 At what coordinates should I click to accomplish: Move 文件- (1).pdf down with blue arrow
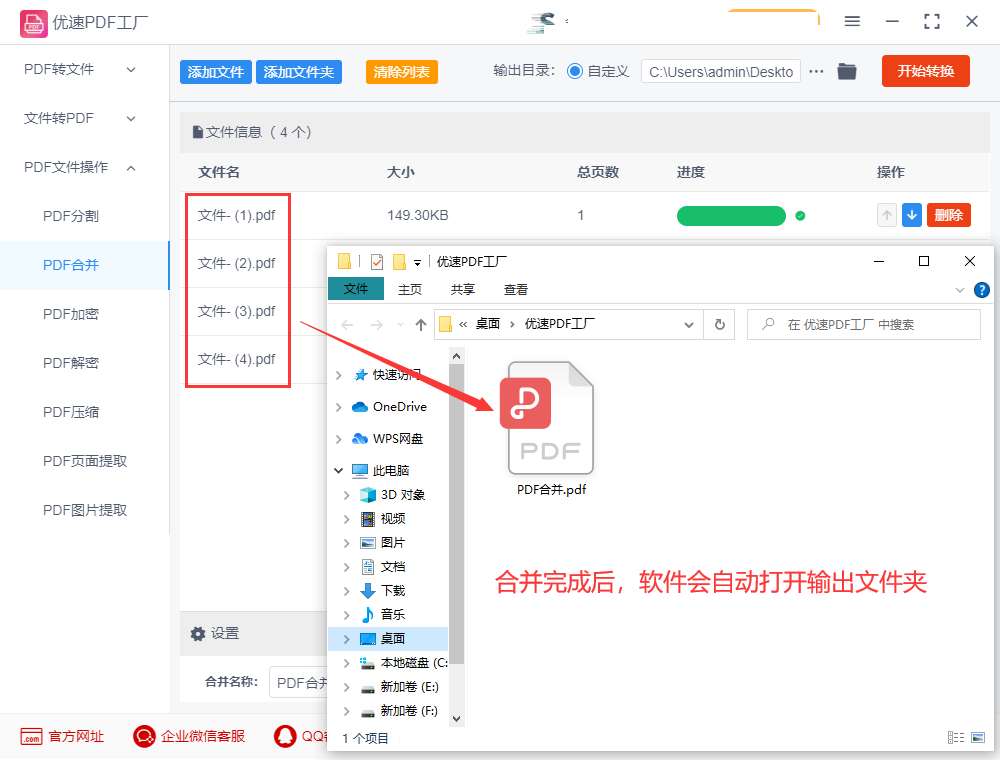tap(912, 215)
